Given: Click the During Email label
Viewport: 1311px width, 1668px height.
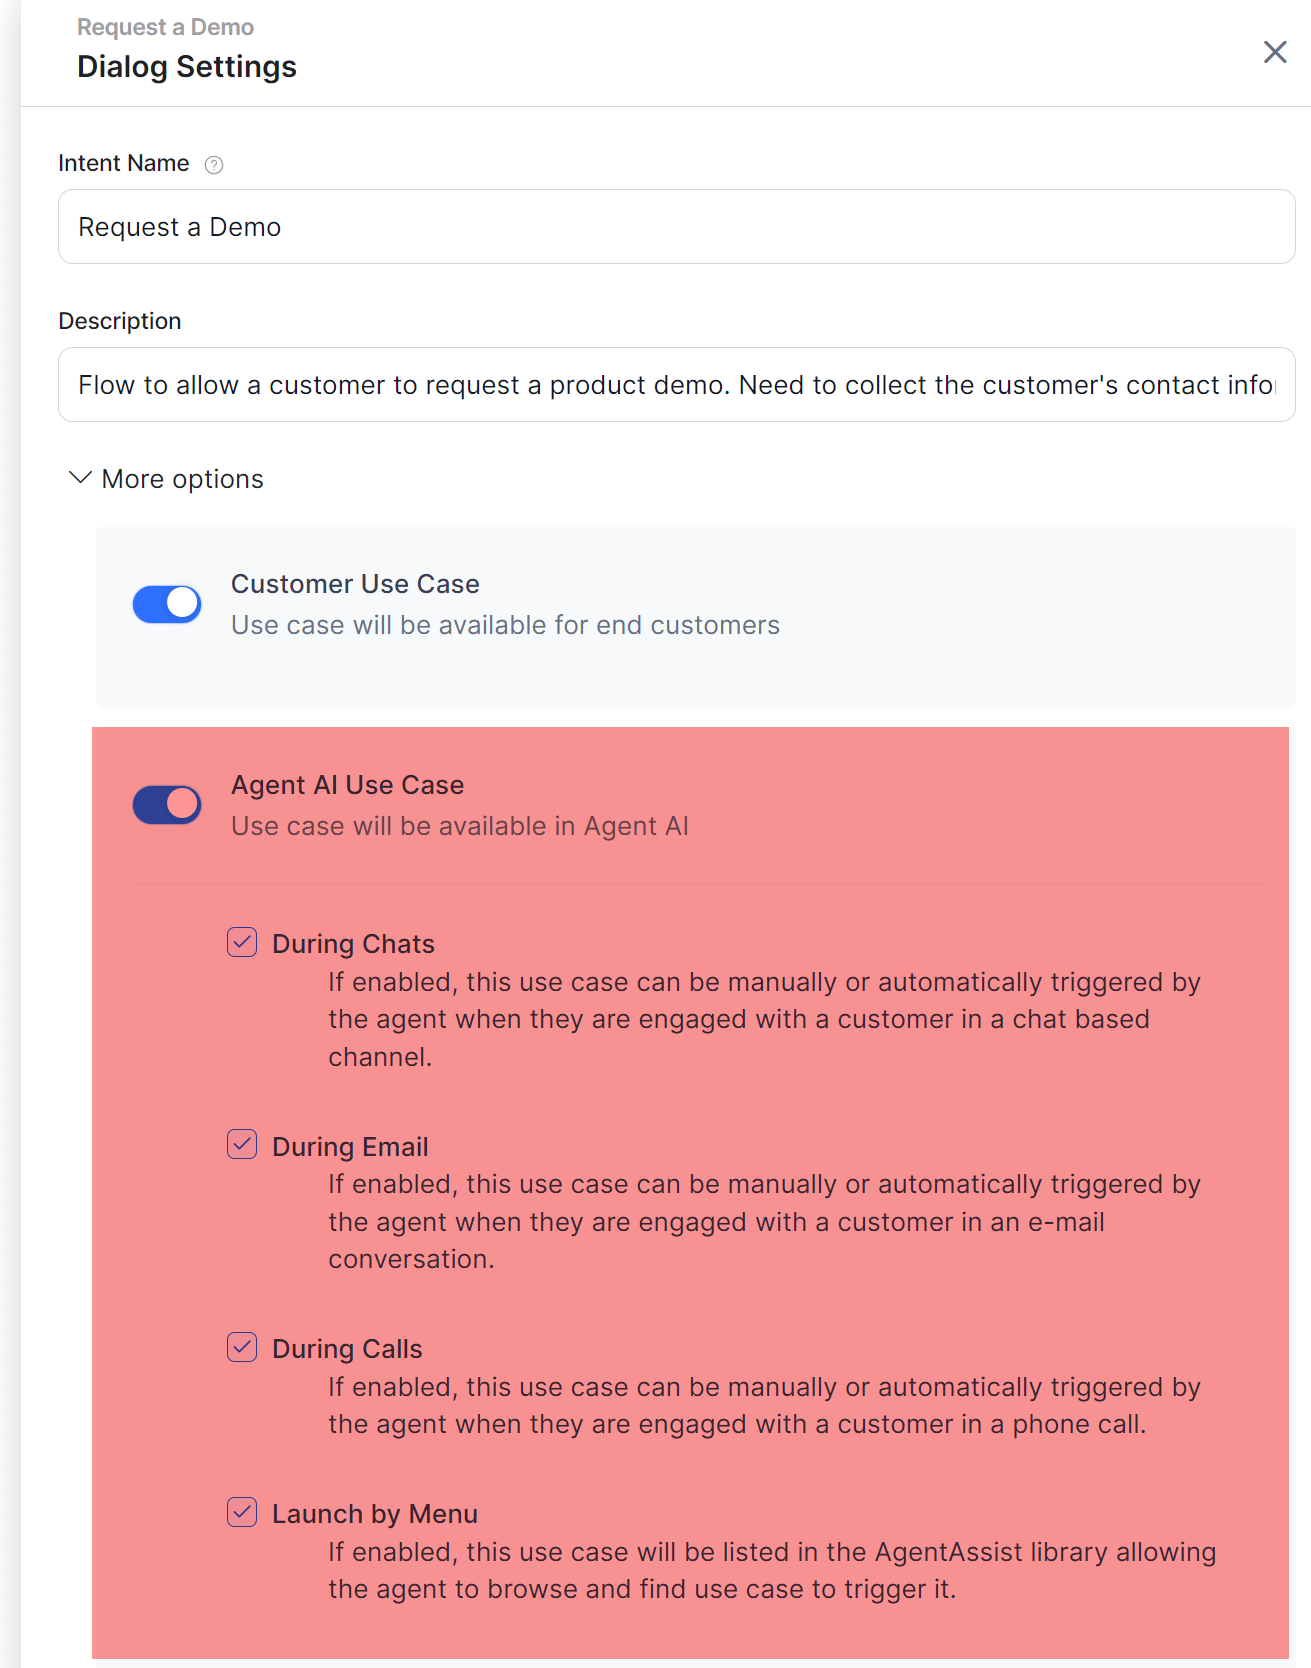Looking at the screenshot, I should point(350,1147).
